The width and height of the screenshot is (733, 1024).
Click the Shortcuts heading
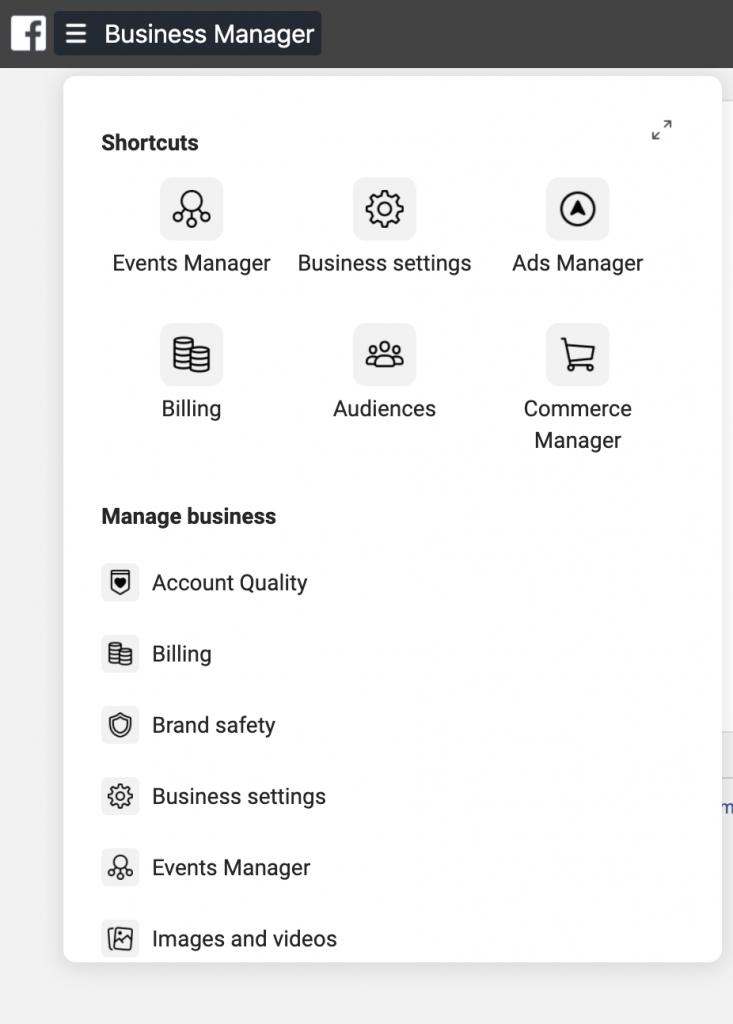click(150, 142)
